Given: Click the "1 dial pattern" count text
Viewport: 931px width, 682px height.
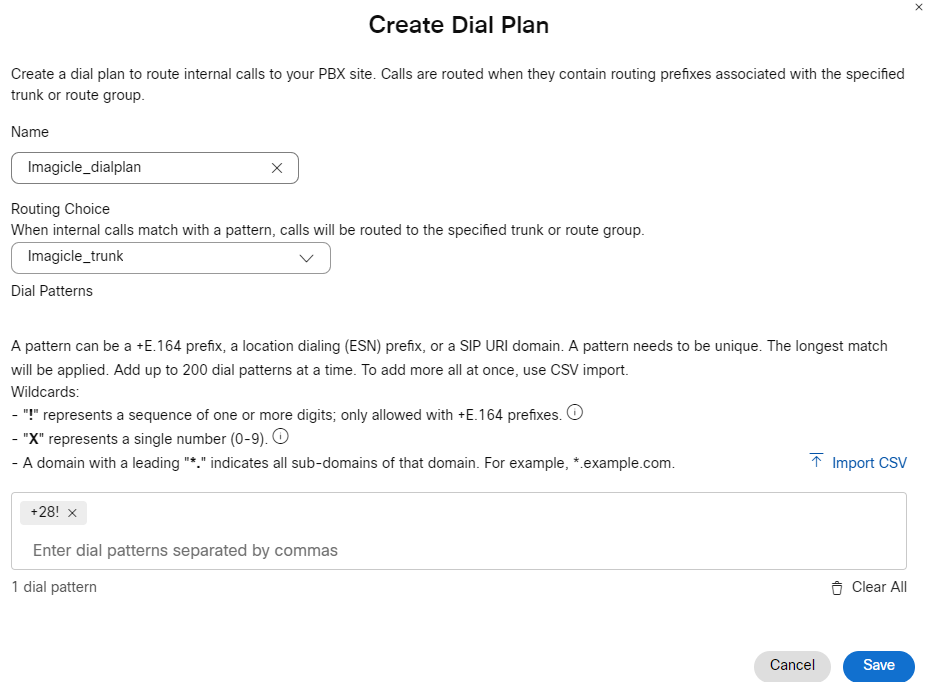Looking at the screenshot, I should click(x=54, y=587).
